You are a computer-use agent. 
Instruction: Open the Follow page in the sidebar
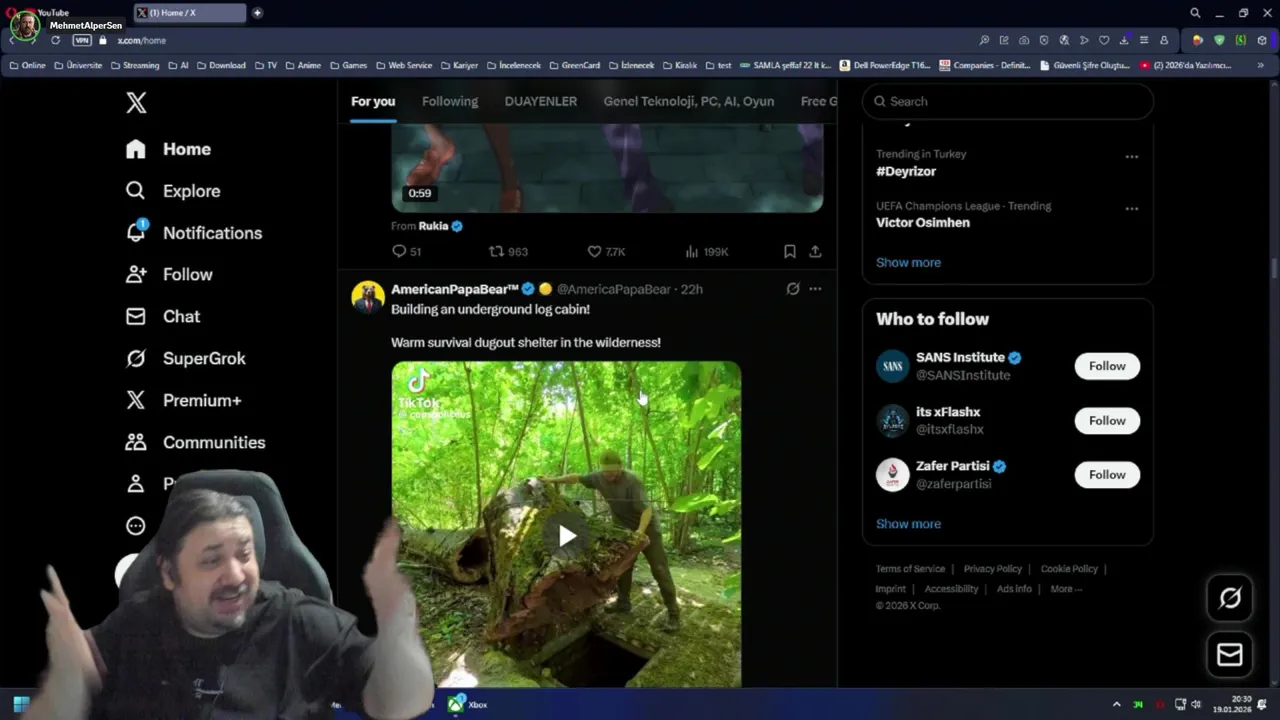coord(168,274)
